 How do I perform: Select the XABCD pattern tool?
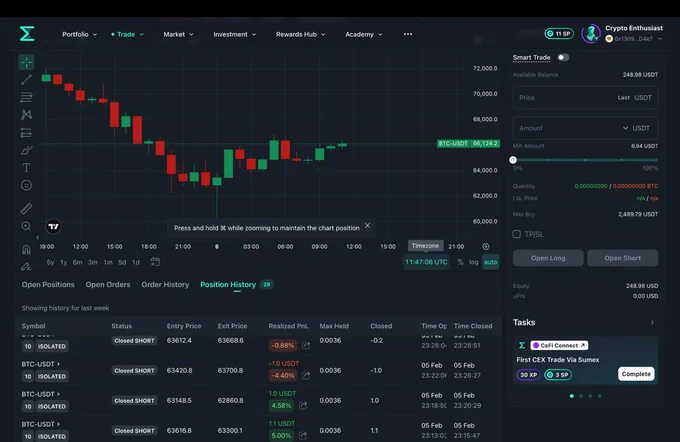pyautogui.click(x=26, y=115)
